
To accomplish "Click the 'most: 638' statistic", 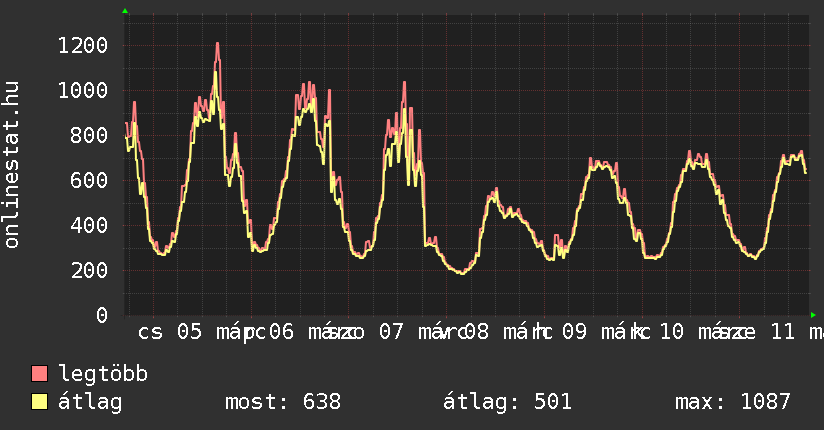I will click(282, 402).
